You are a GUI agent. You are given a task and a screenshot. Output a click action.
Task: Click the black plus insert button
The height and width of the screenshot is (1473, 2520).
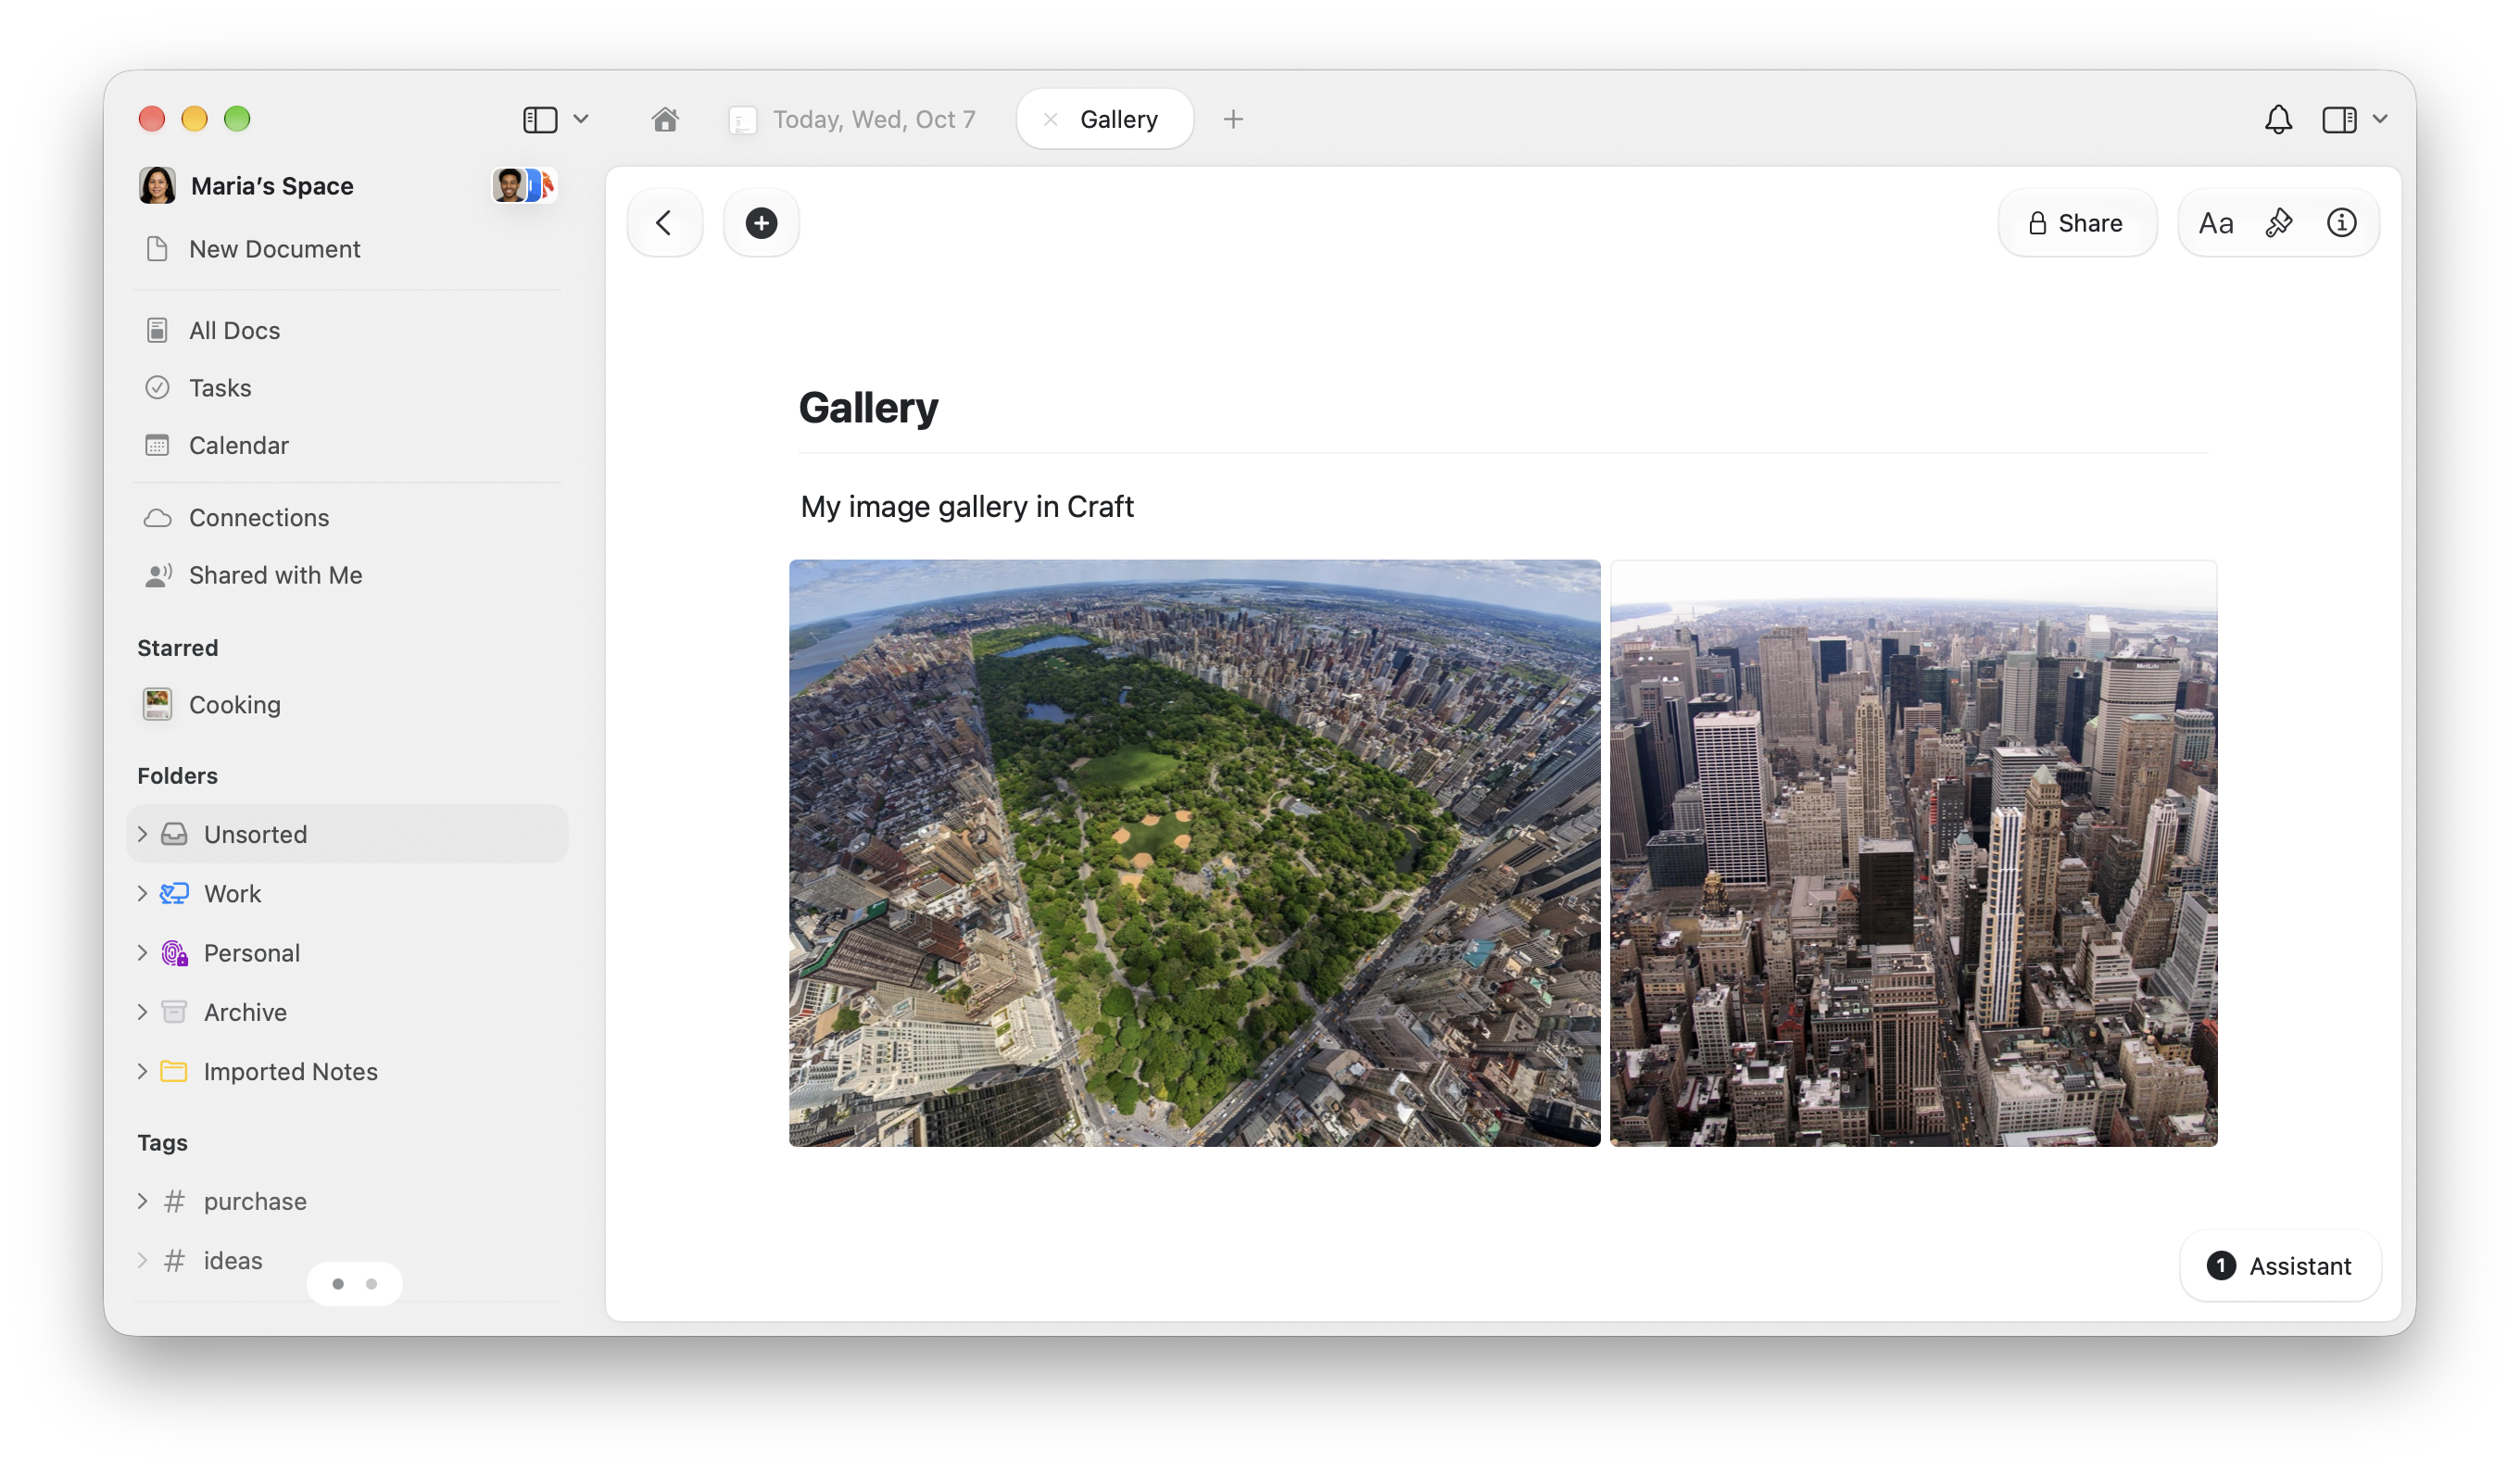(761, 223)
